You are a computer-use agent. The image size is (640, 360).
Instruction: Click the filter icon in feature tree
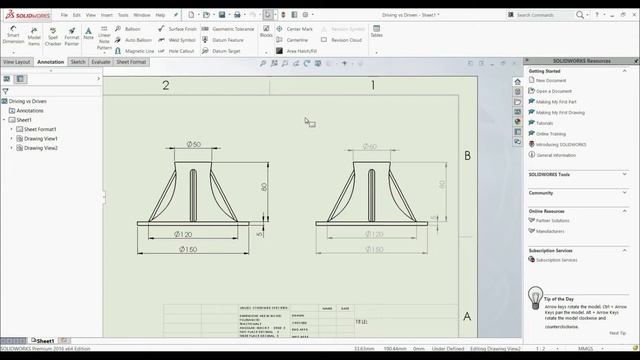click(5, 91)
